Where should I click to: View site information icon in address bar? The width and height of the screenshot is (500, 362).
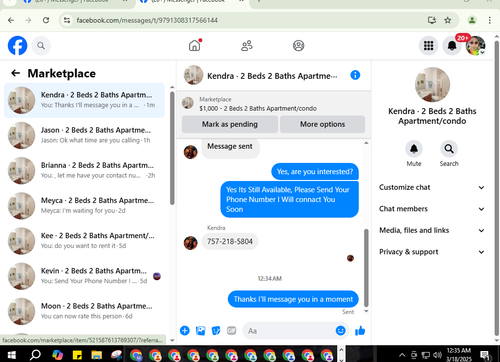pyautogui.click(x=67, y=20)
